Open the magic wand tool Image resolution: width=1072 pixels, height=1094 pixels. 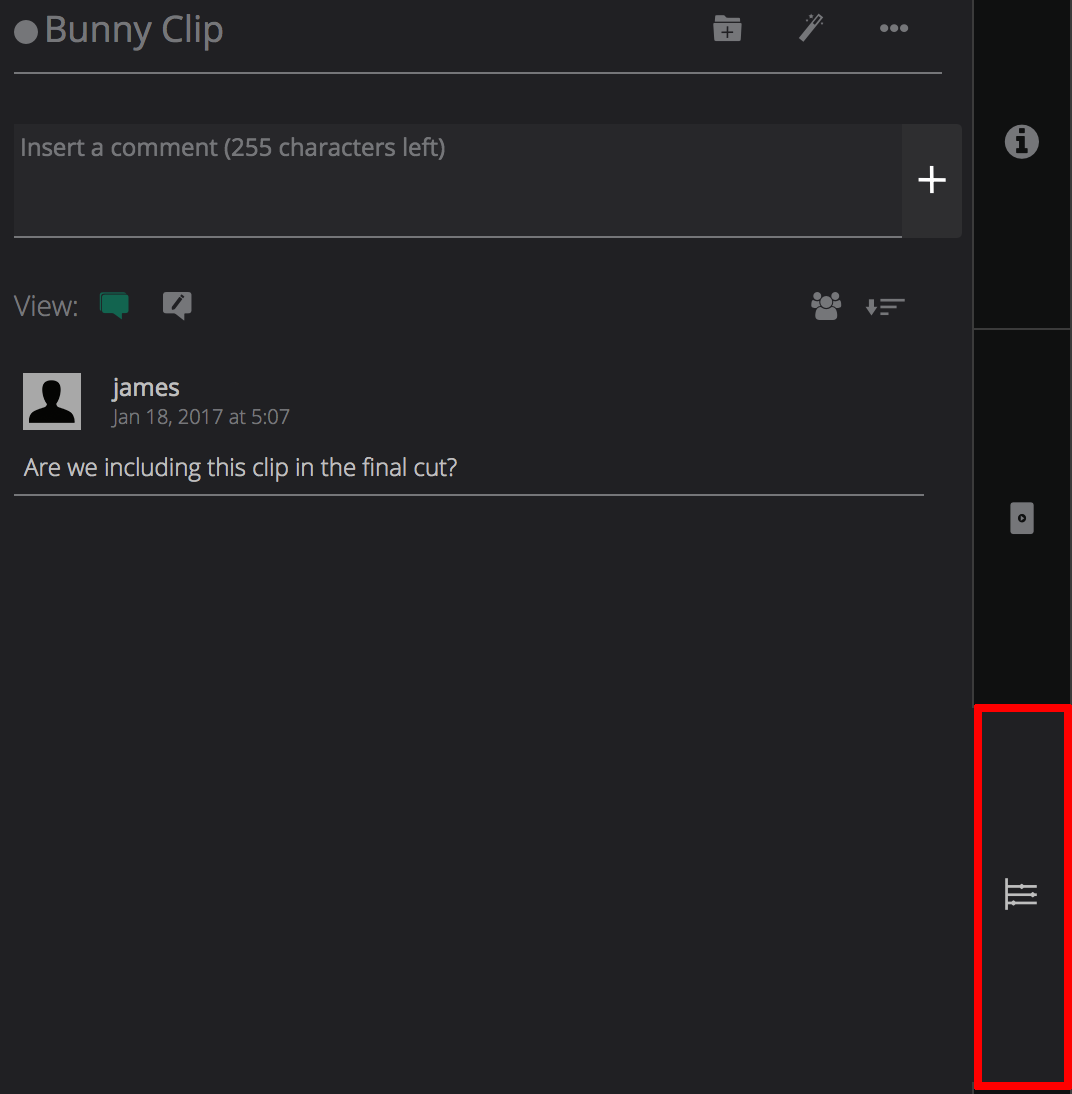pos(811,28)
